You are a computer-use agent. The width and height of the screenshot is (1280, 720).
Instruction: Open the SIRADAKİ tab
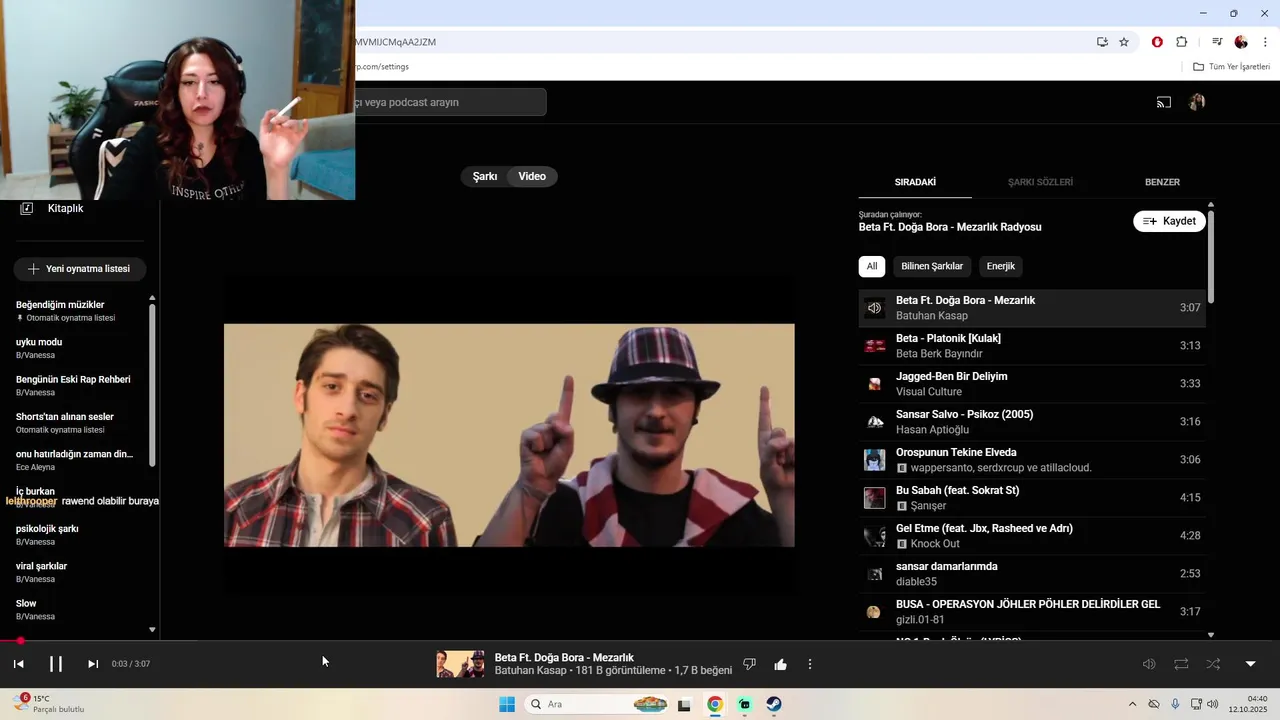click(915, 182)
